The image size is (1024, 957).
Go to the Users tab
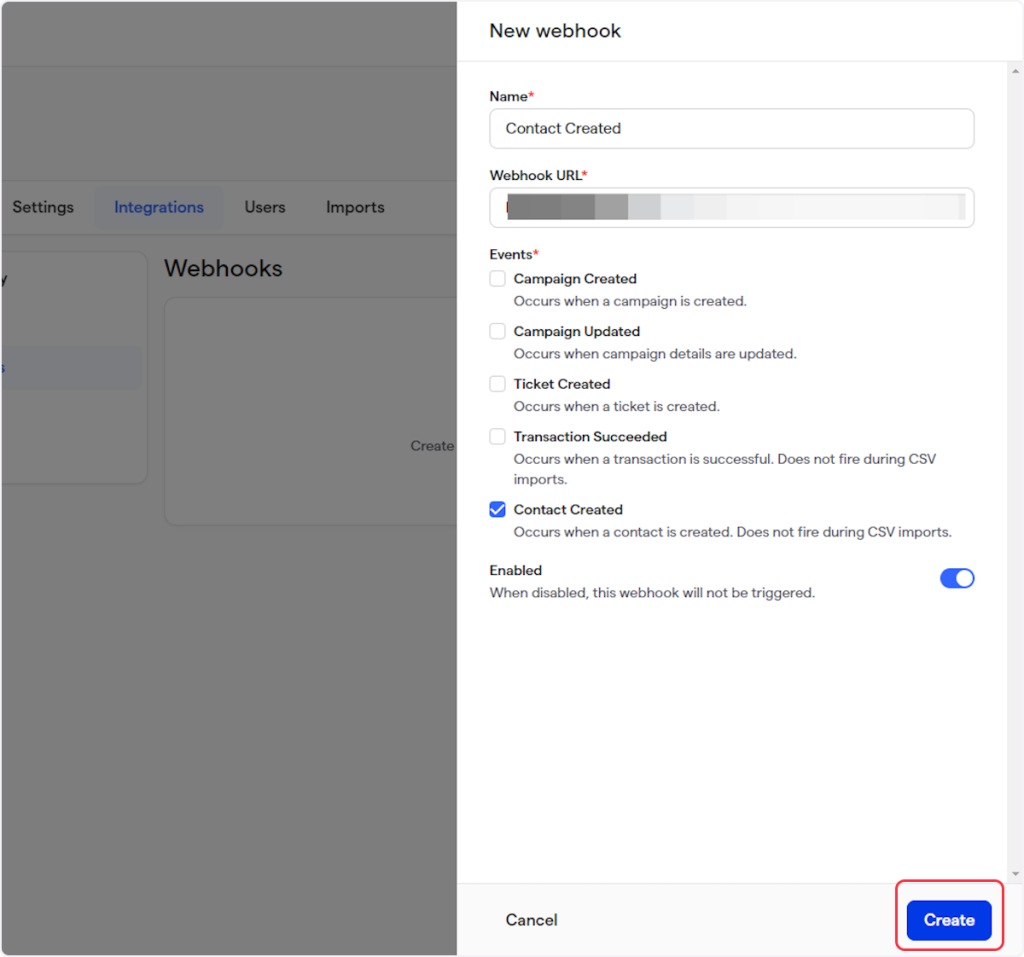[x=265, y=207]
